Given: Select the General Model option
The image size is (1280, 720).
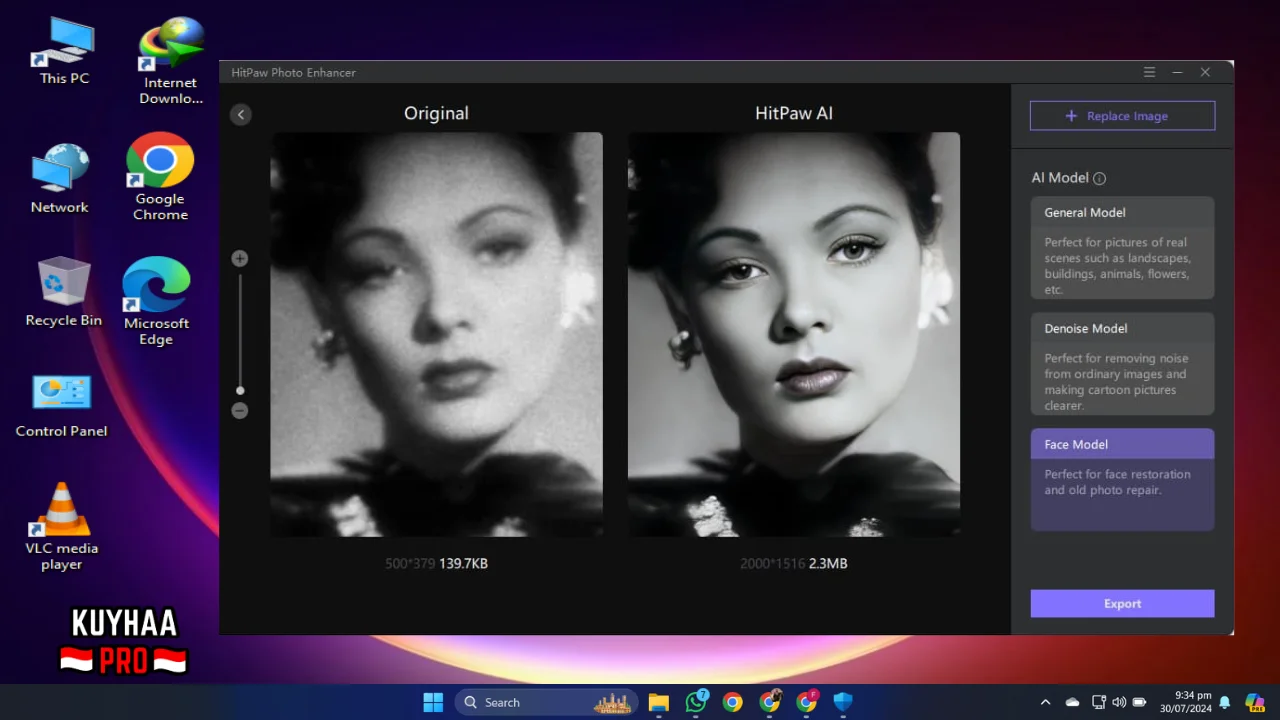Looking at the screenshot, I should tap(1122, 248).
